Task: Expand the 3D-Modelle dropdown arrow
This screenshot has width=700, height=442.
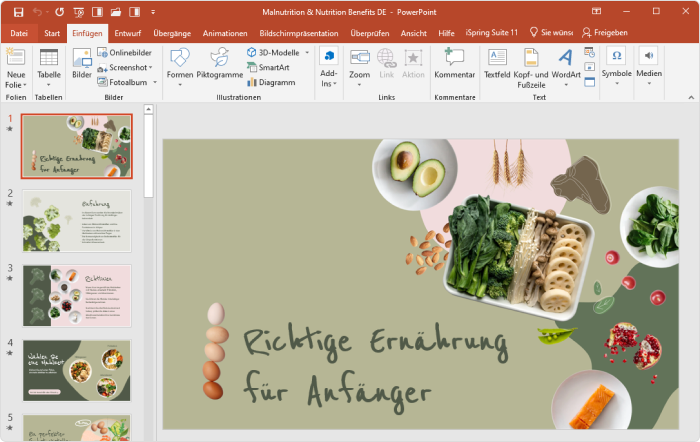Action: click(x=307, y=53)
